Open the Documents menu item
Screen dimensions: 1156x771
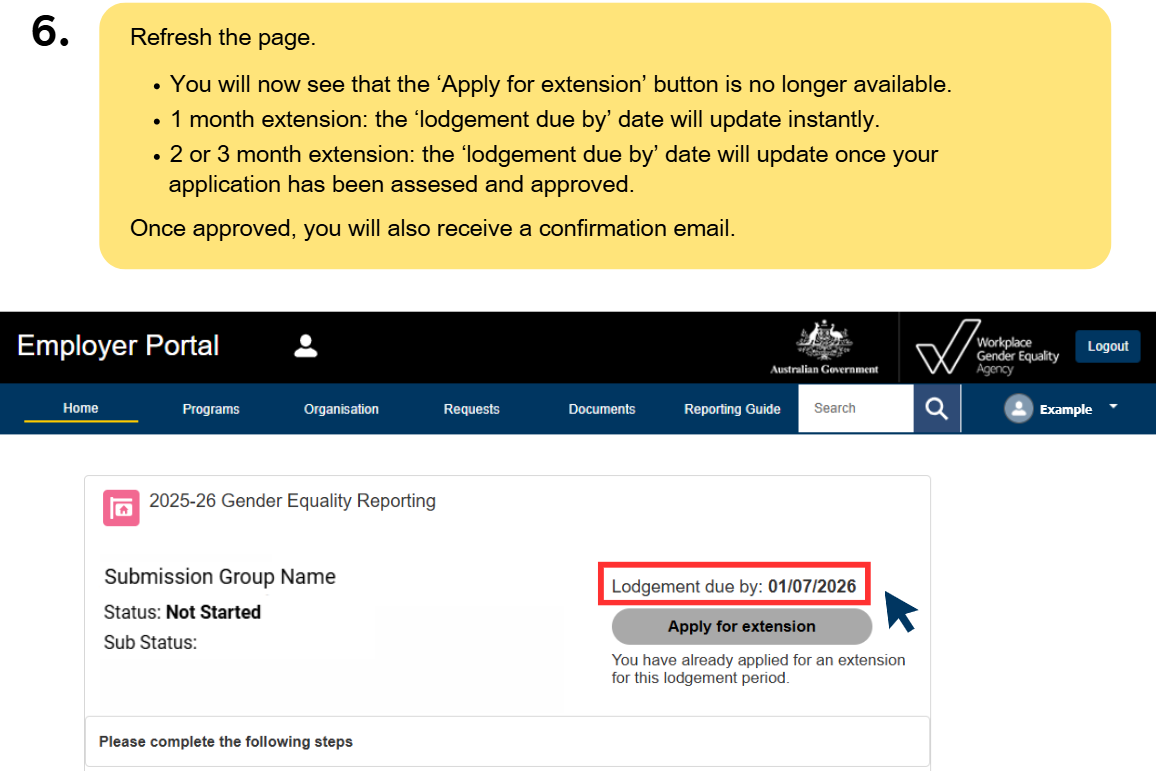601,408
